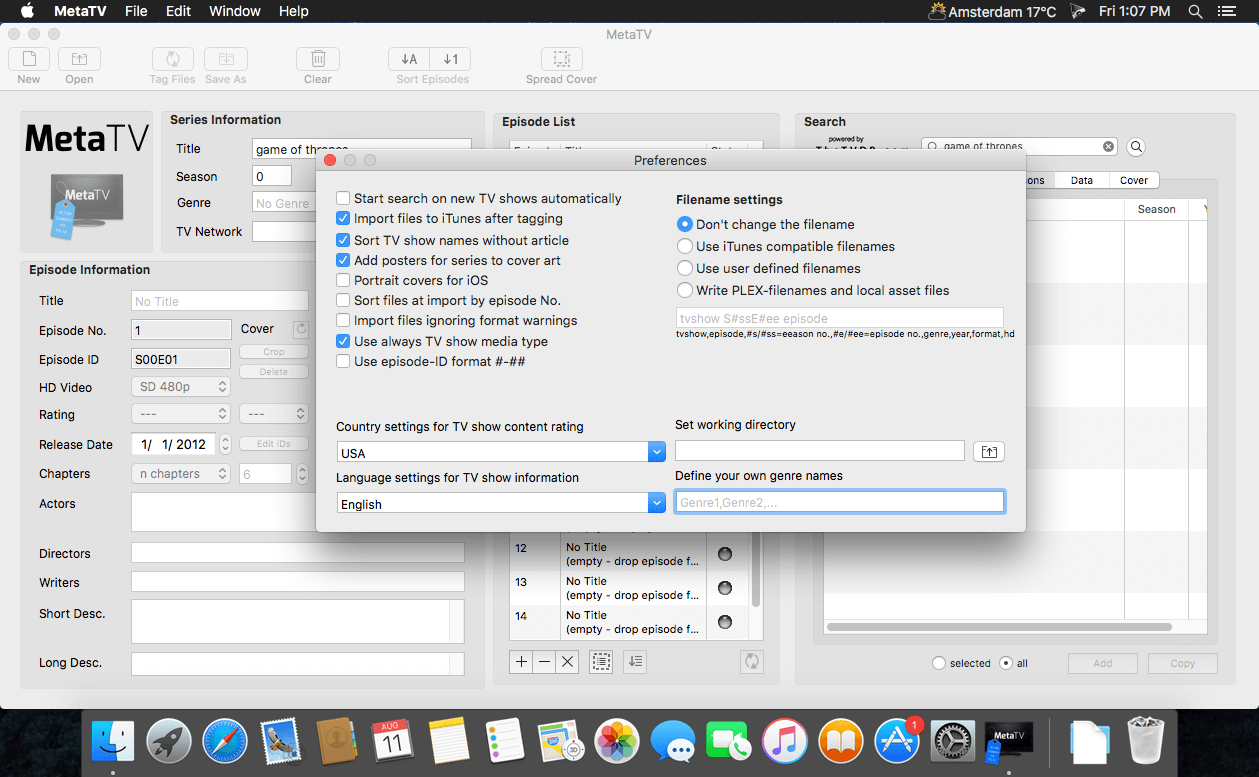Click the Clear trash toolbar icon
The width and height of the screenshot is (1259, 777).
click(318, 59)
